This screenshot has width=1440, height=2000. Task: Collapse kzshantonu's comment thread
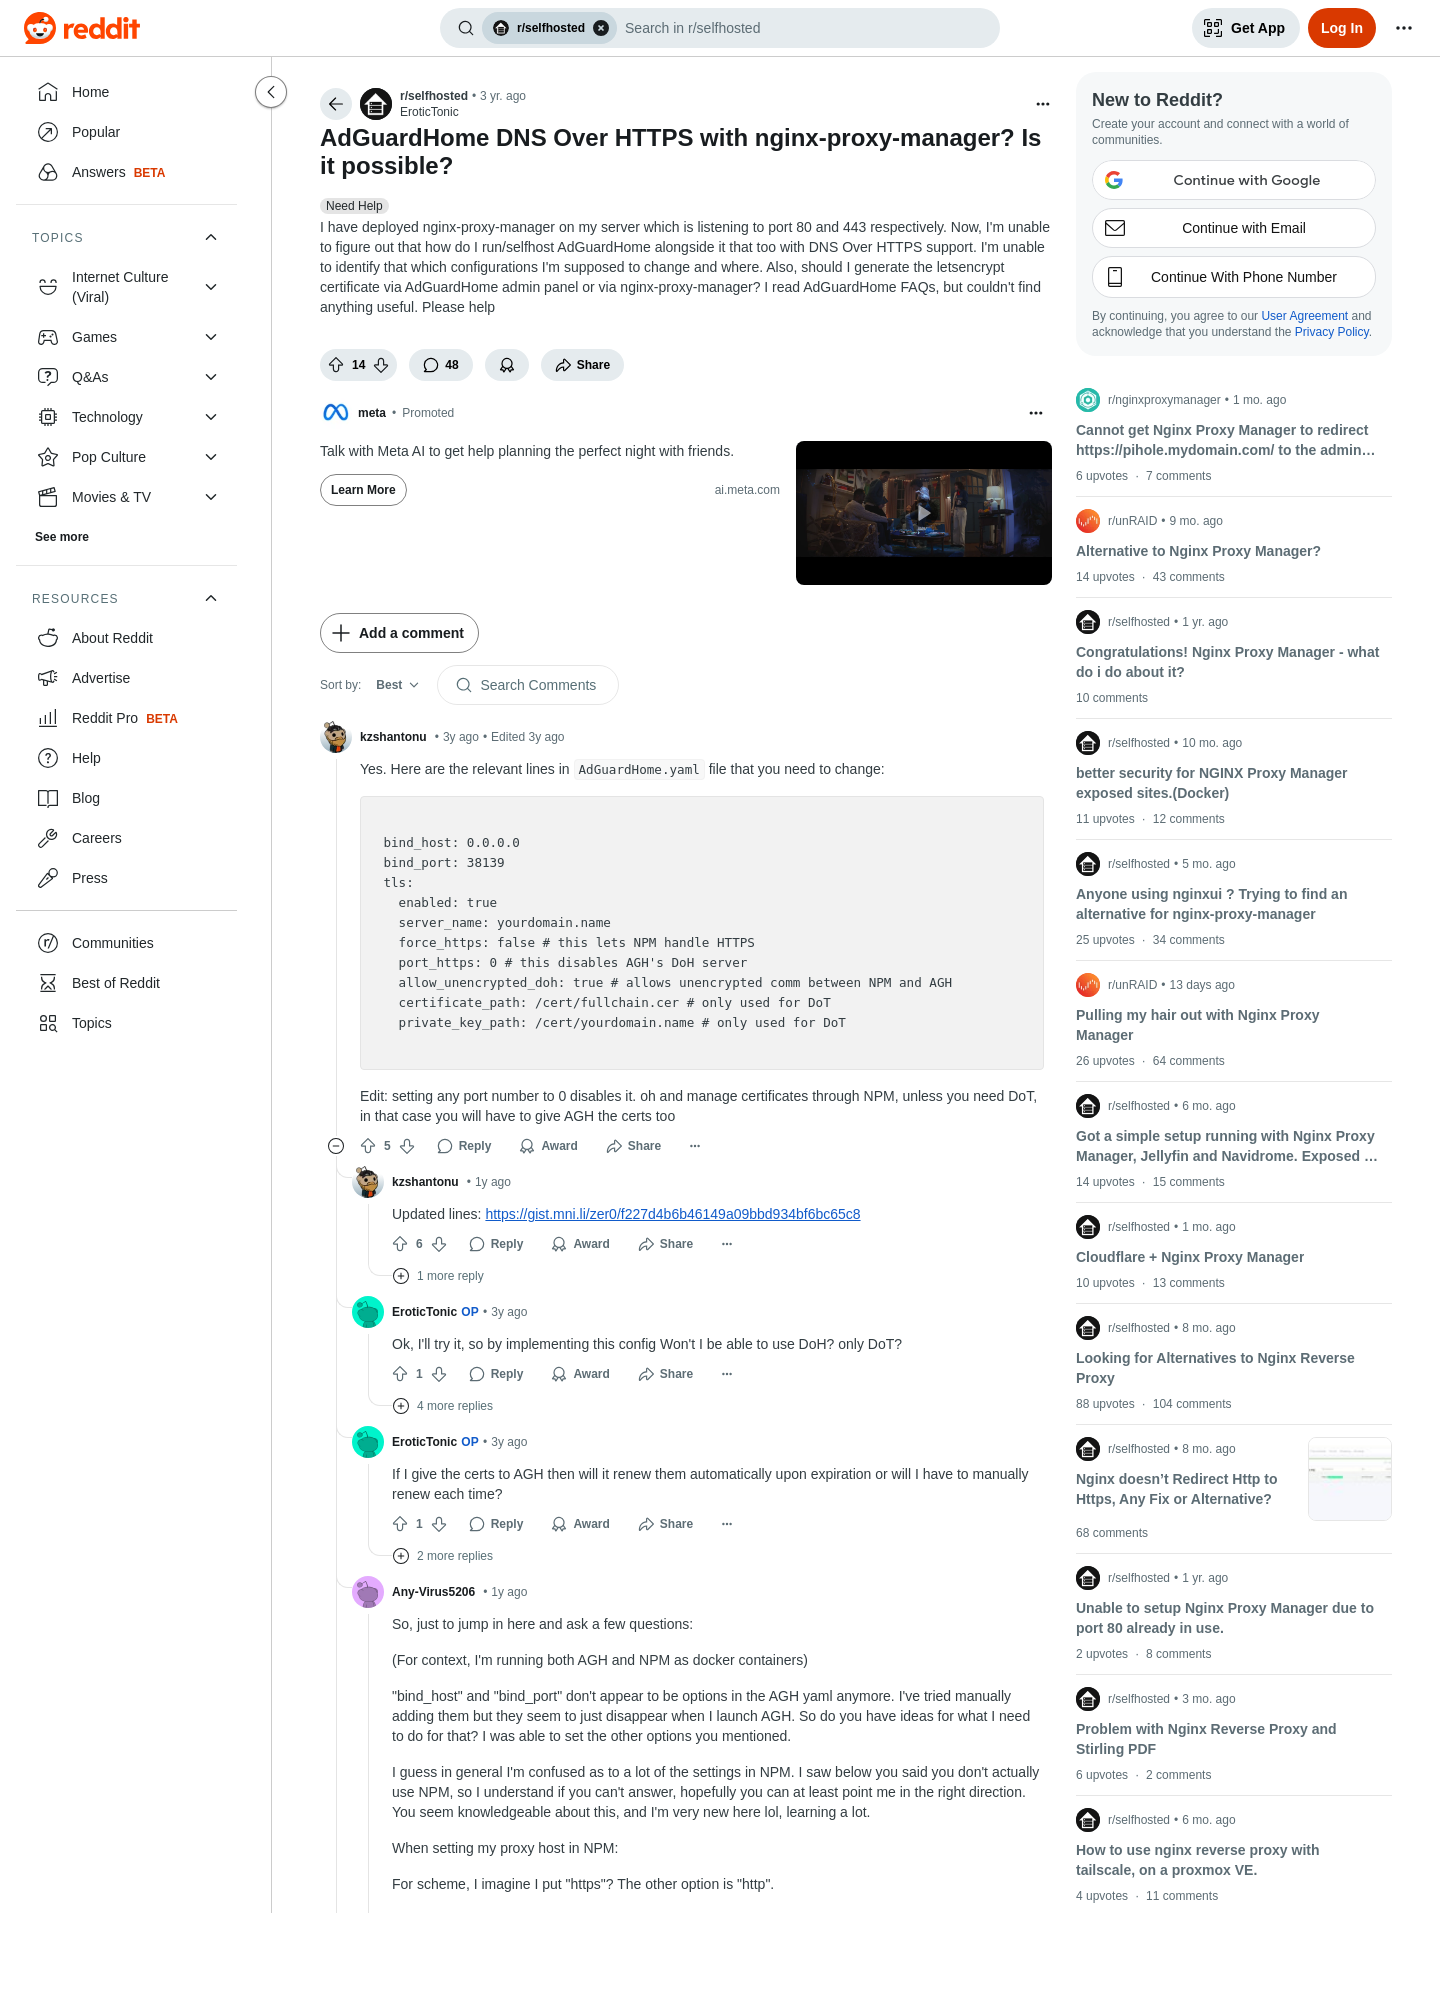pos(336,1146)
